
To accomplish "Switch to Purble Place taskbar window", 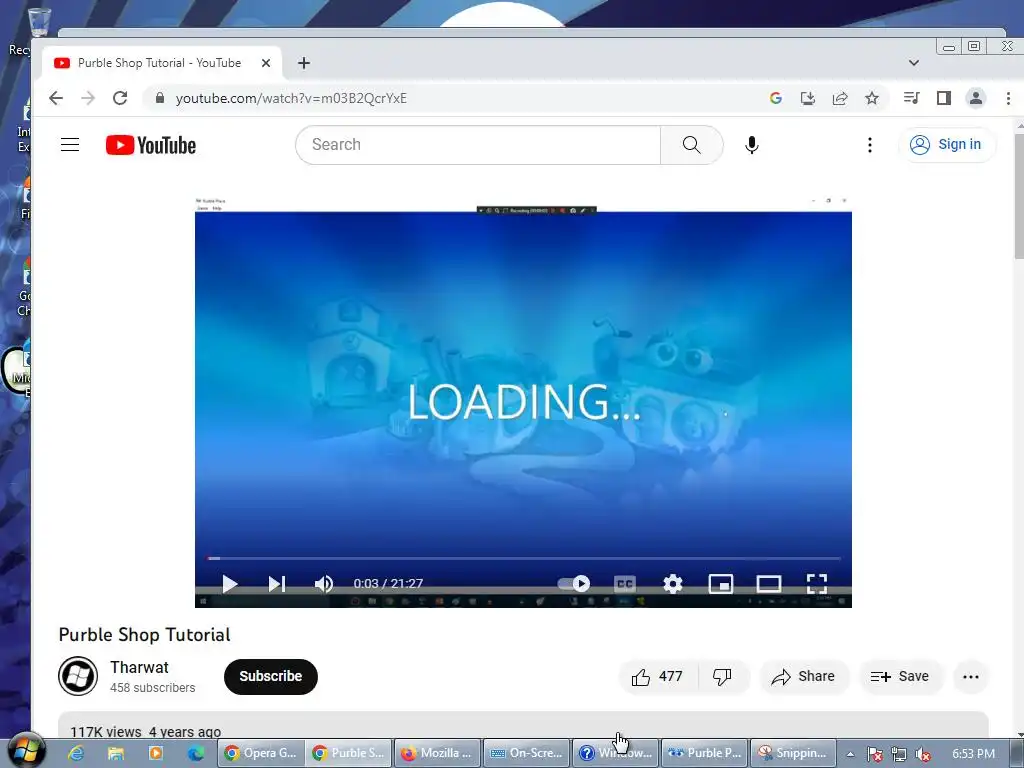I will tap(704, 753).
